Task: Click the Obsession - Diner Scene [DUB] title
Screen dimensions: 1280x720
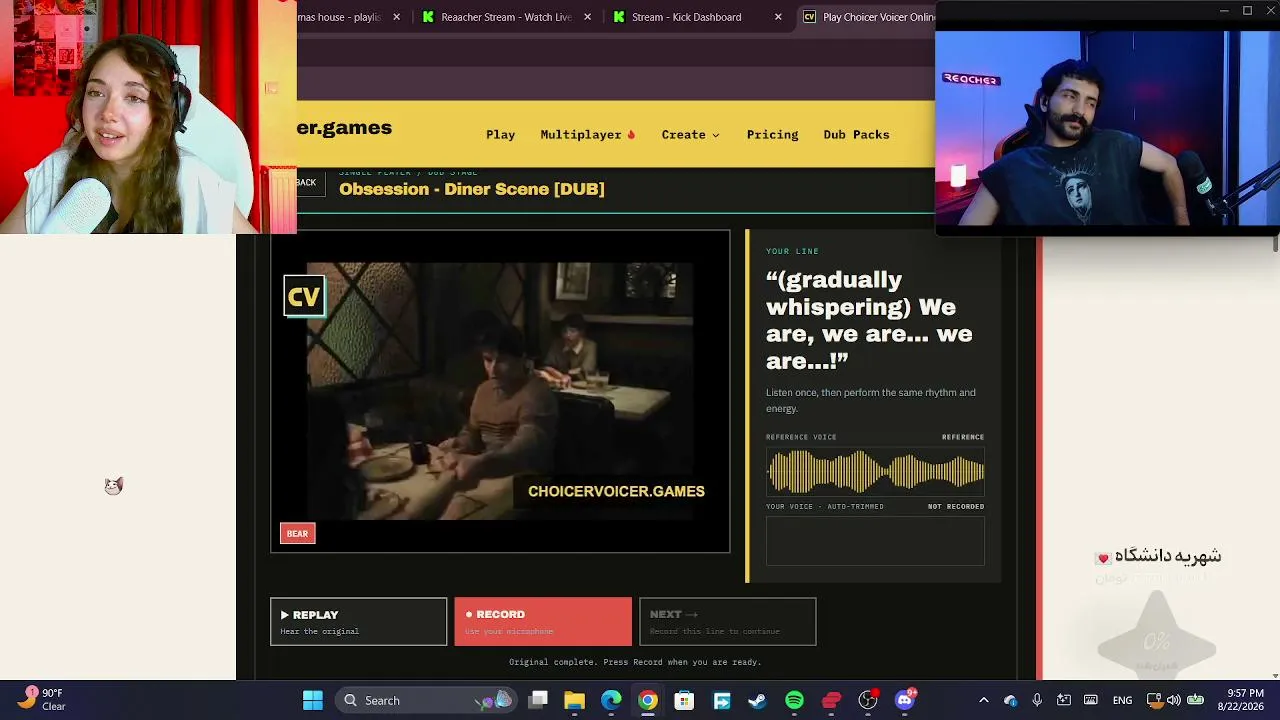Action: point(472,189)
